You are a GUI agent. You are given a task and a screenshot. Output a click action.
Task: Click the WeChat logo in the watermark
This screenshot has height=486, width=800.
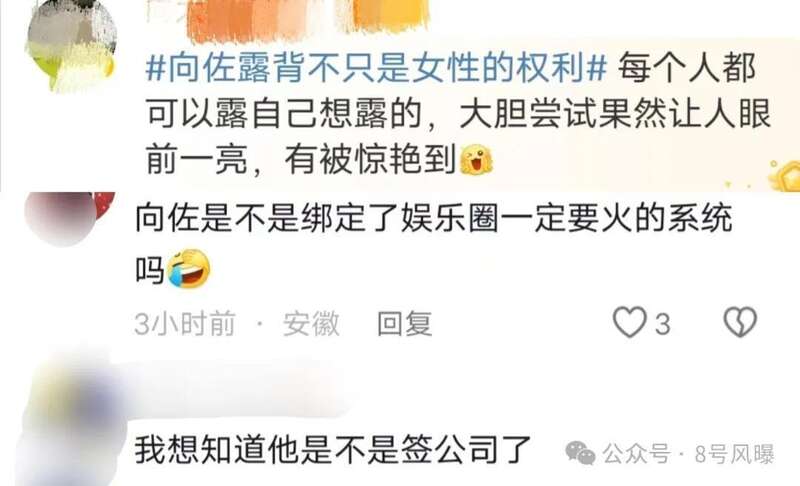(x=580, y=453)
